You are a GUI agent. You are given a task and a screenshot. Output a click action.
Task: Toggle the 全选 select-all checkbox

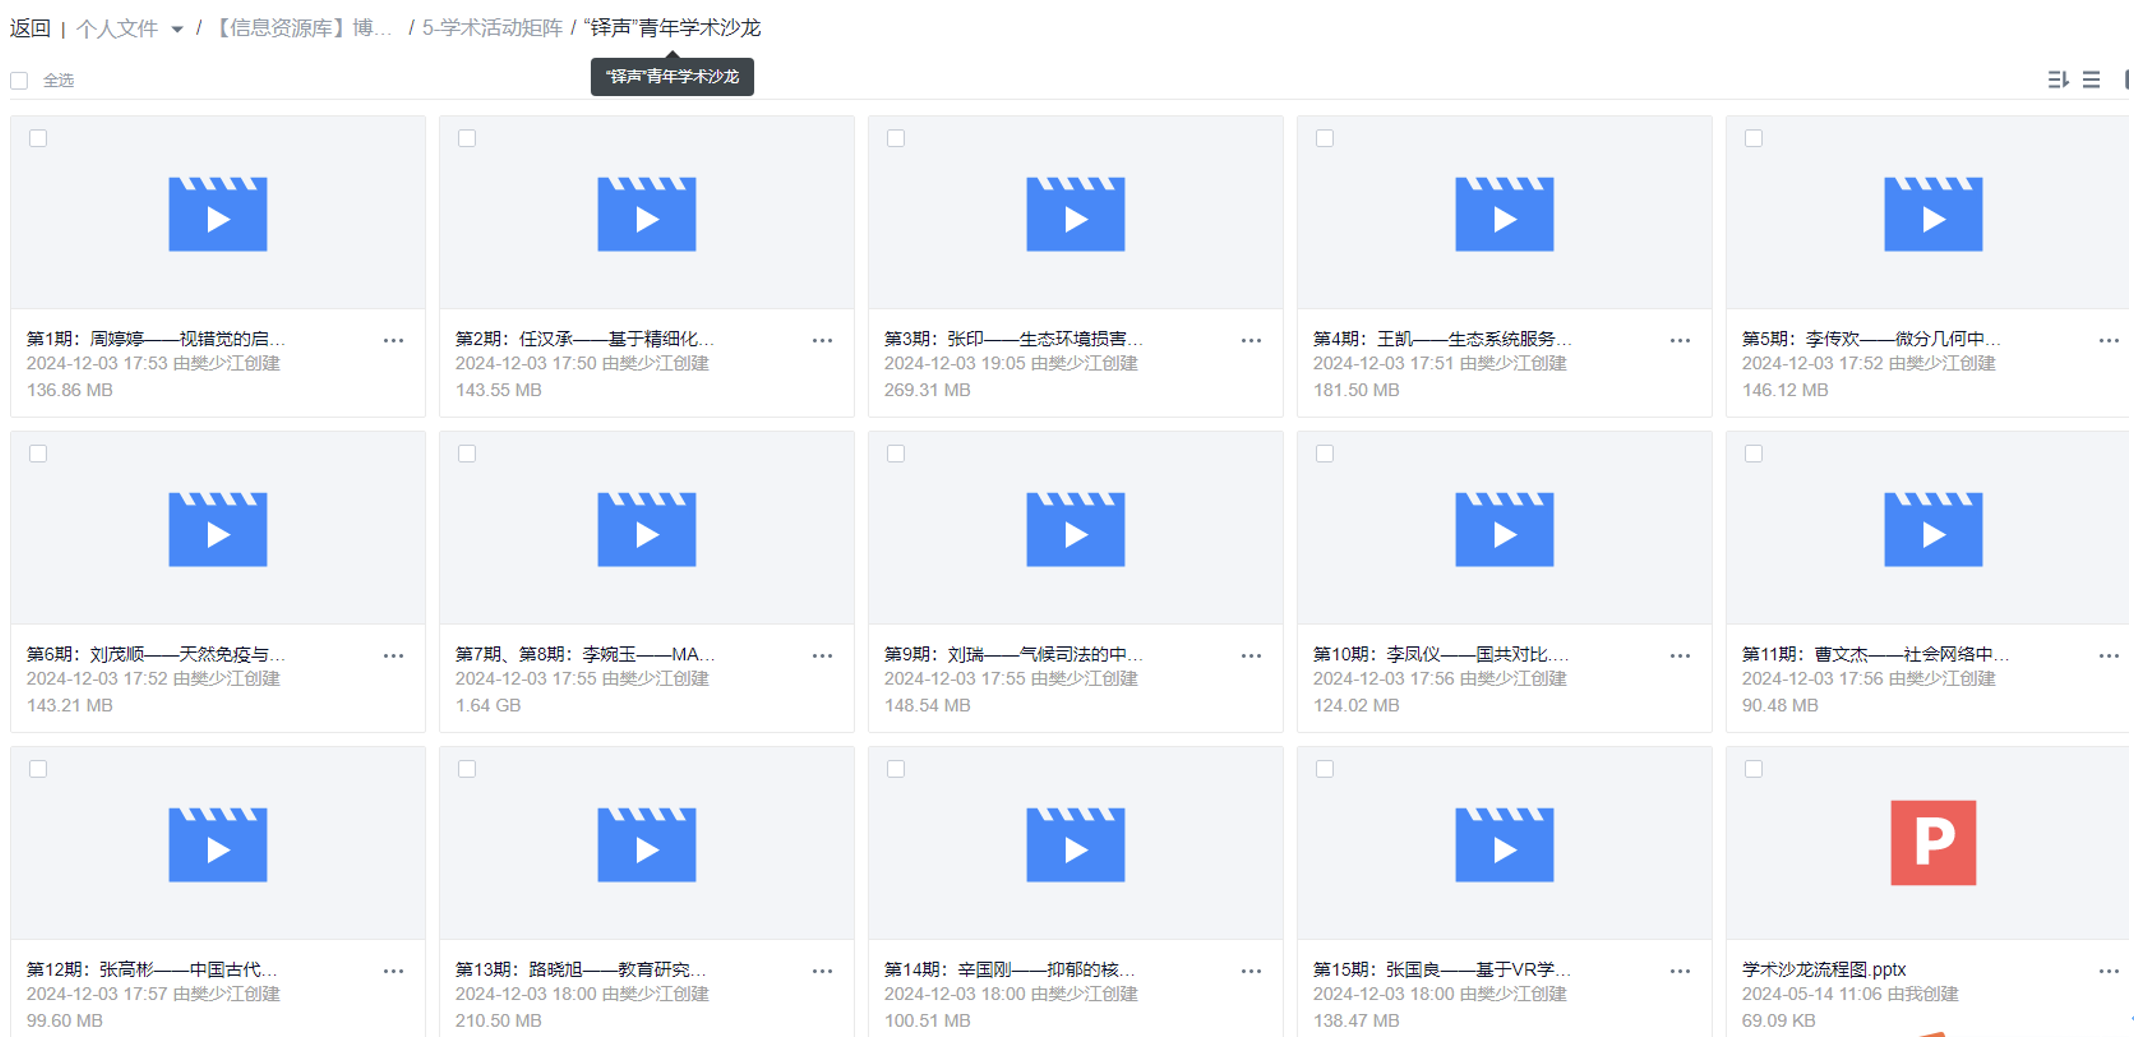[x=19, y=80]
